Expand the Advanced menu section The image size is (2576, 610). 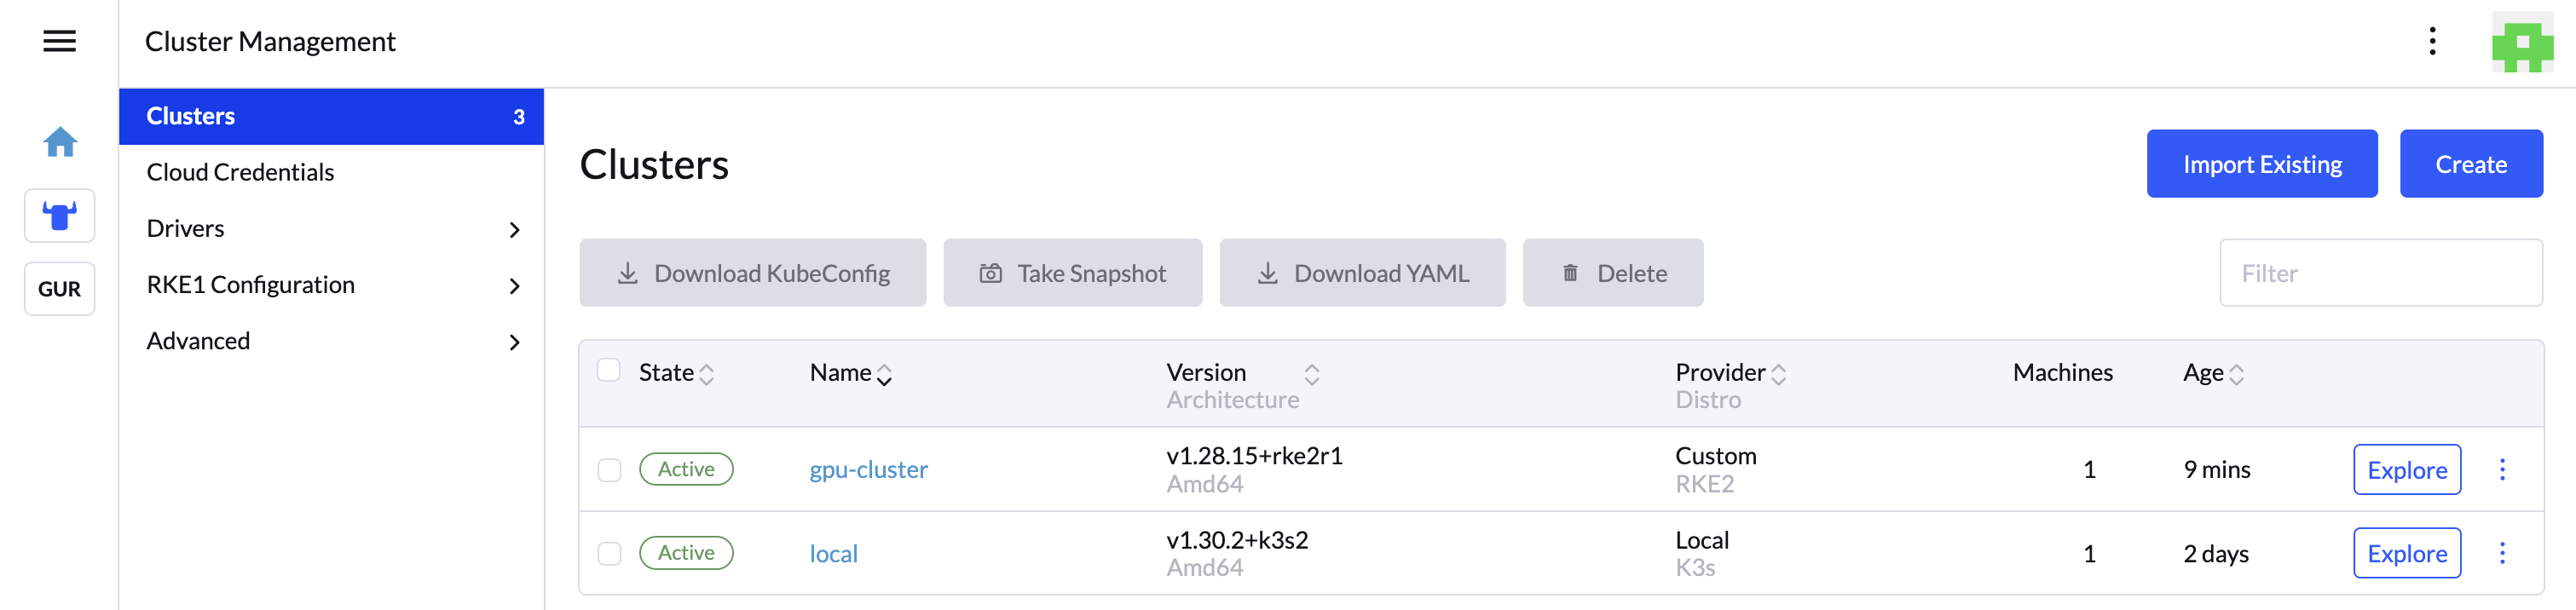(x=514, y=342)
